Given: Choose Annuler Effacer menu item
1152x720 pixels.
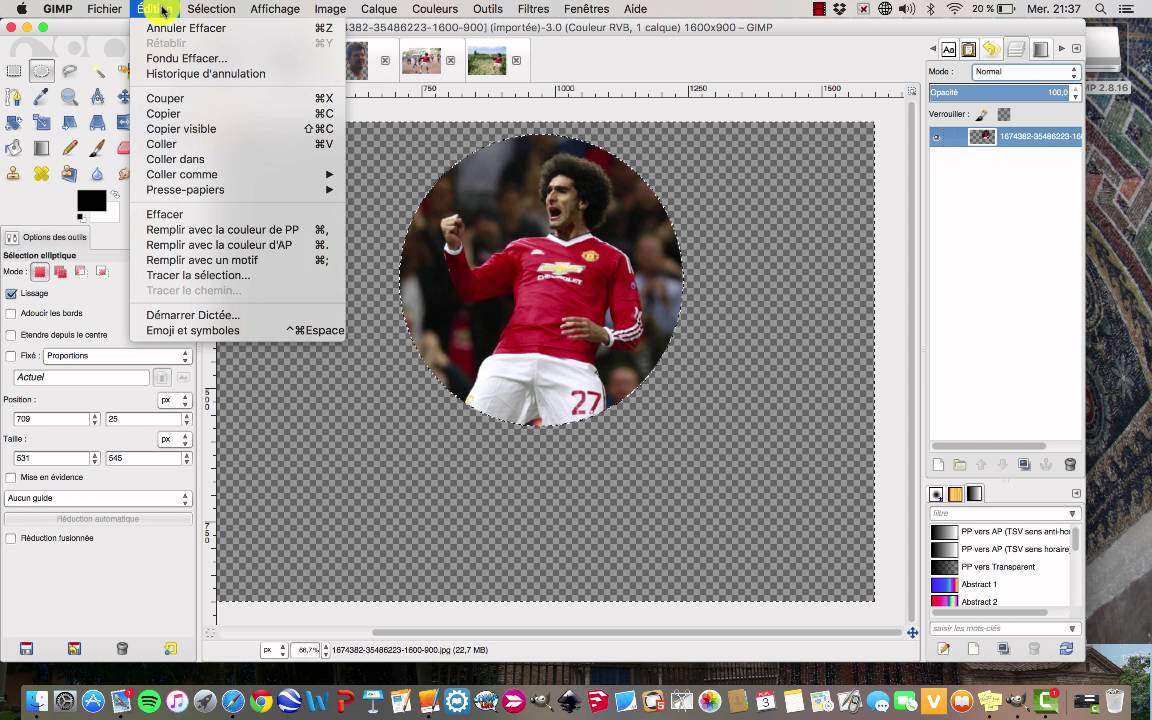Looking at the screenshot, I should (x=237, y=28).
